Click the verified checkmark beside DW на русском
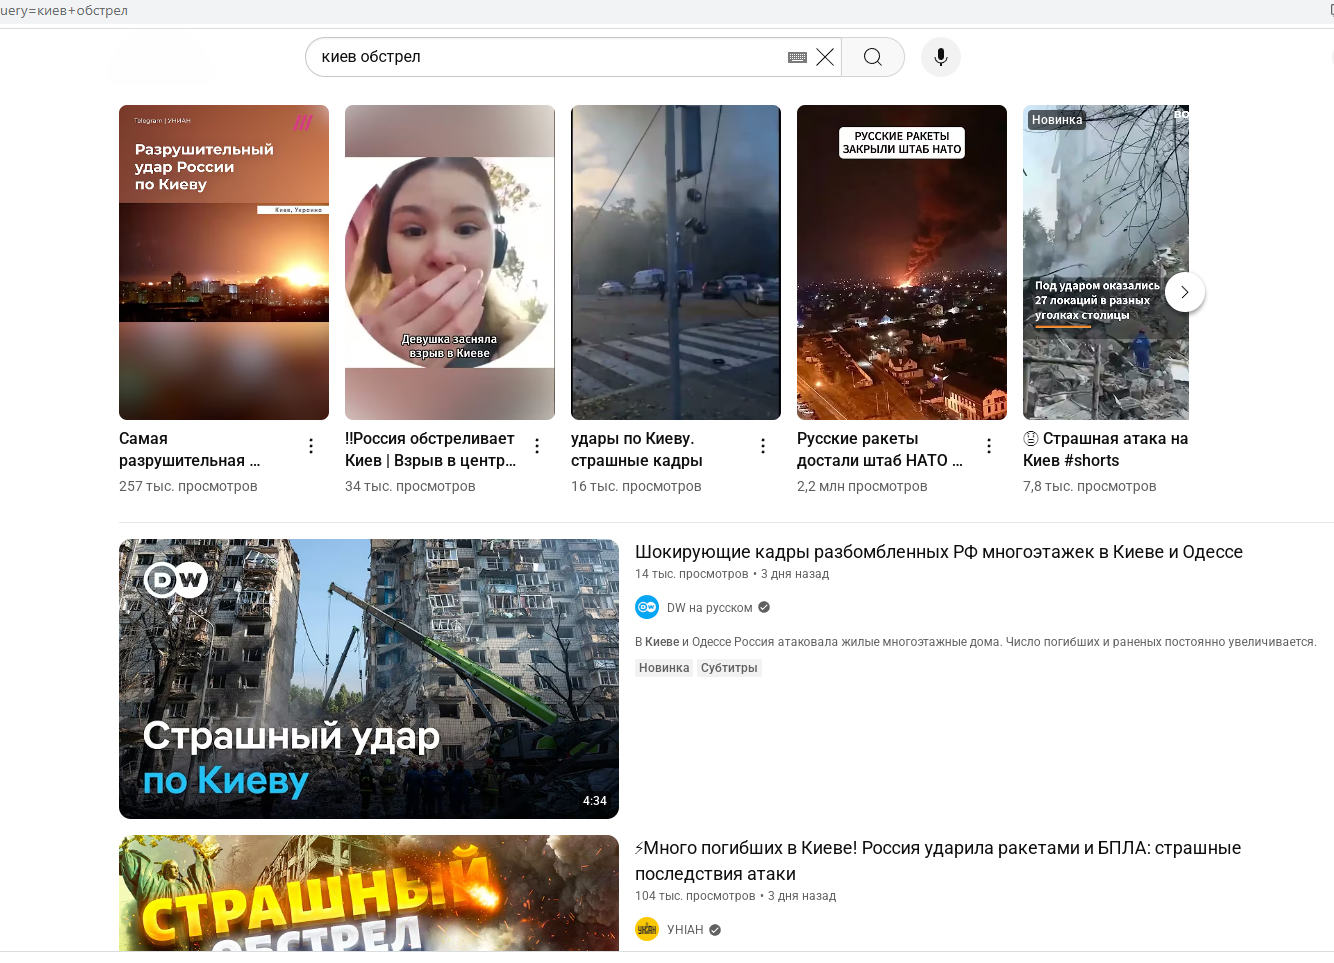 pyautogui.click(x=764, y=607)
